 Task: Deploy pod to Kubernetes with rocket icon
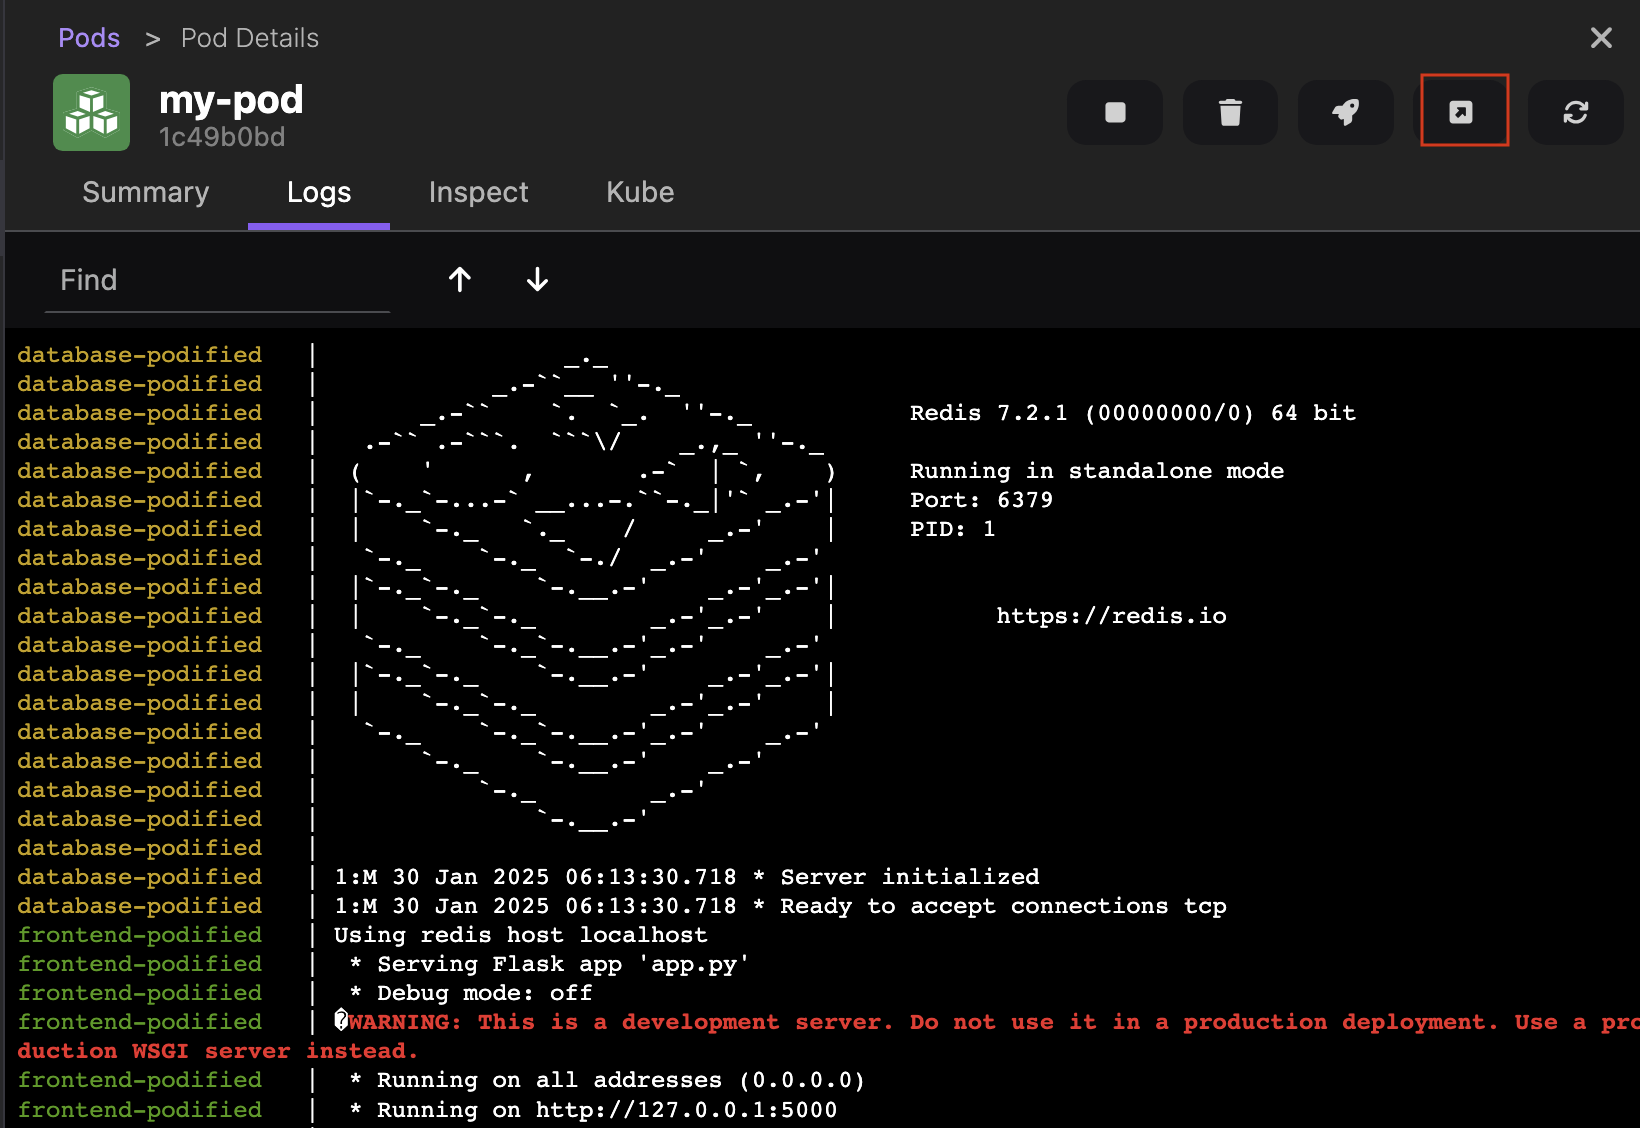click(1345, 112)
